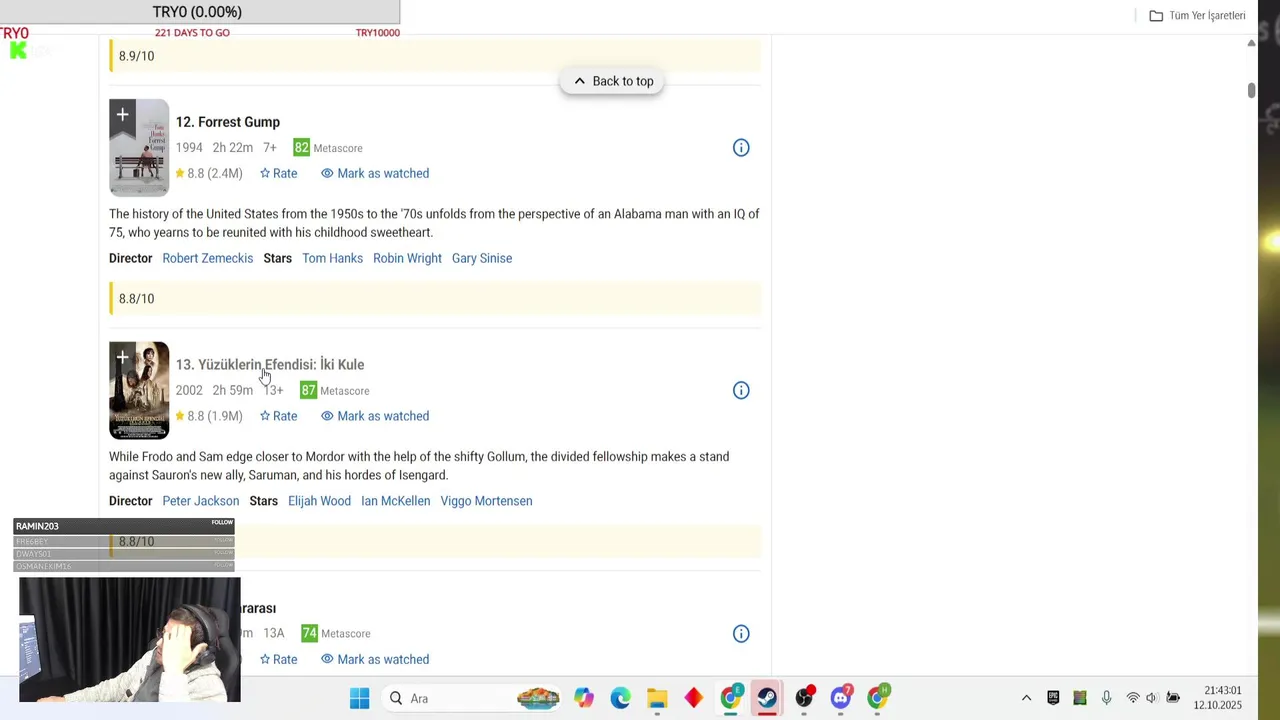This screenshot has height=720, width=1280.
Task: Open the Windows Start menu
Action: point(359,698)
